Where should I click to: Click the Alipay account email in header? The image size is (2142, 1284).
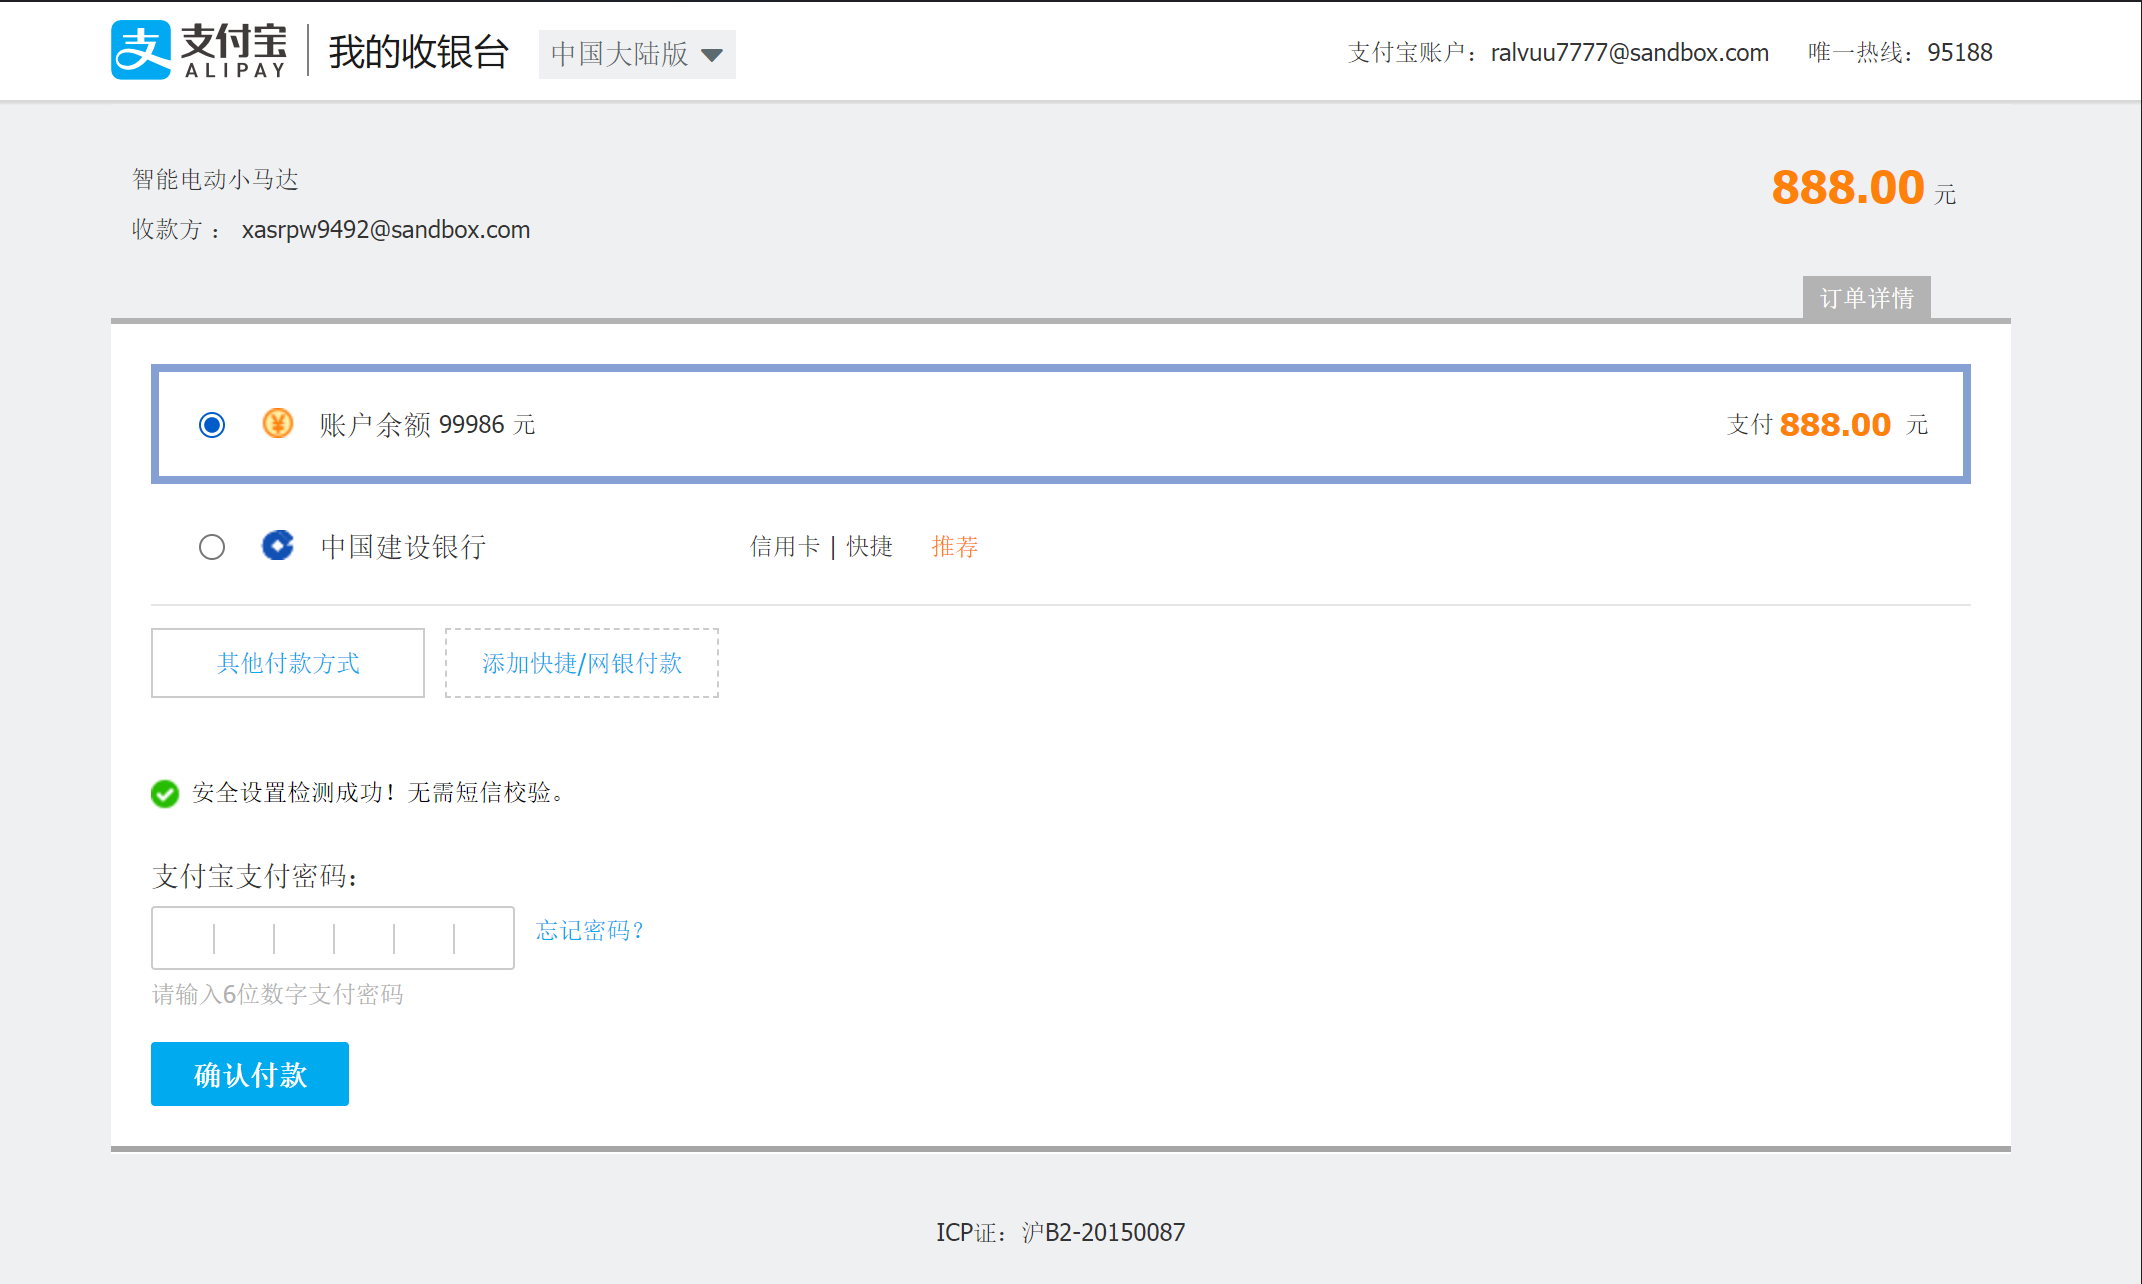pyautogui.click(x=1629, y=53)
